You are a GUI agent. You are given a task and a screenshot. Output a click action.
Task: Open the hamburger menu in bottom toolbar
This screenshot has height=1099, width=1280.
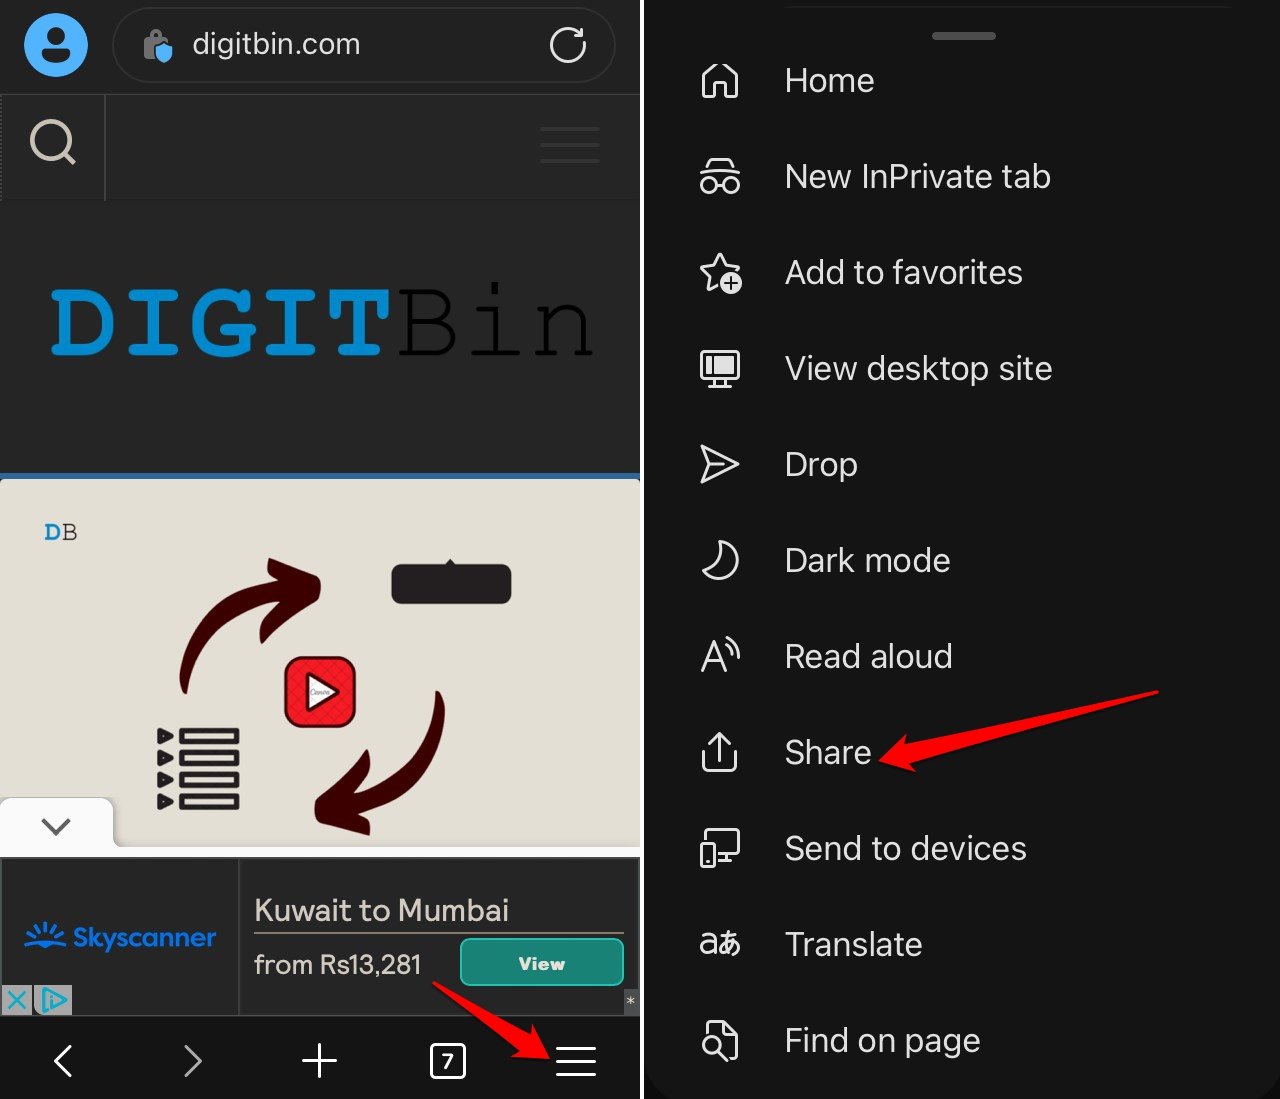click(x=576, y=1061)
